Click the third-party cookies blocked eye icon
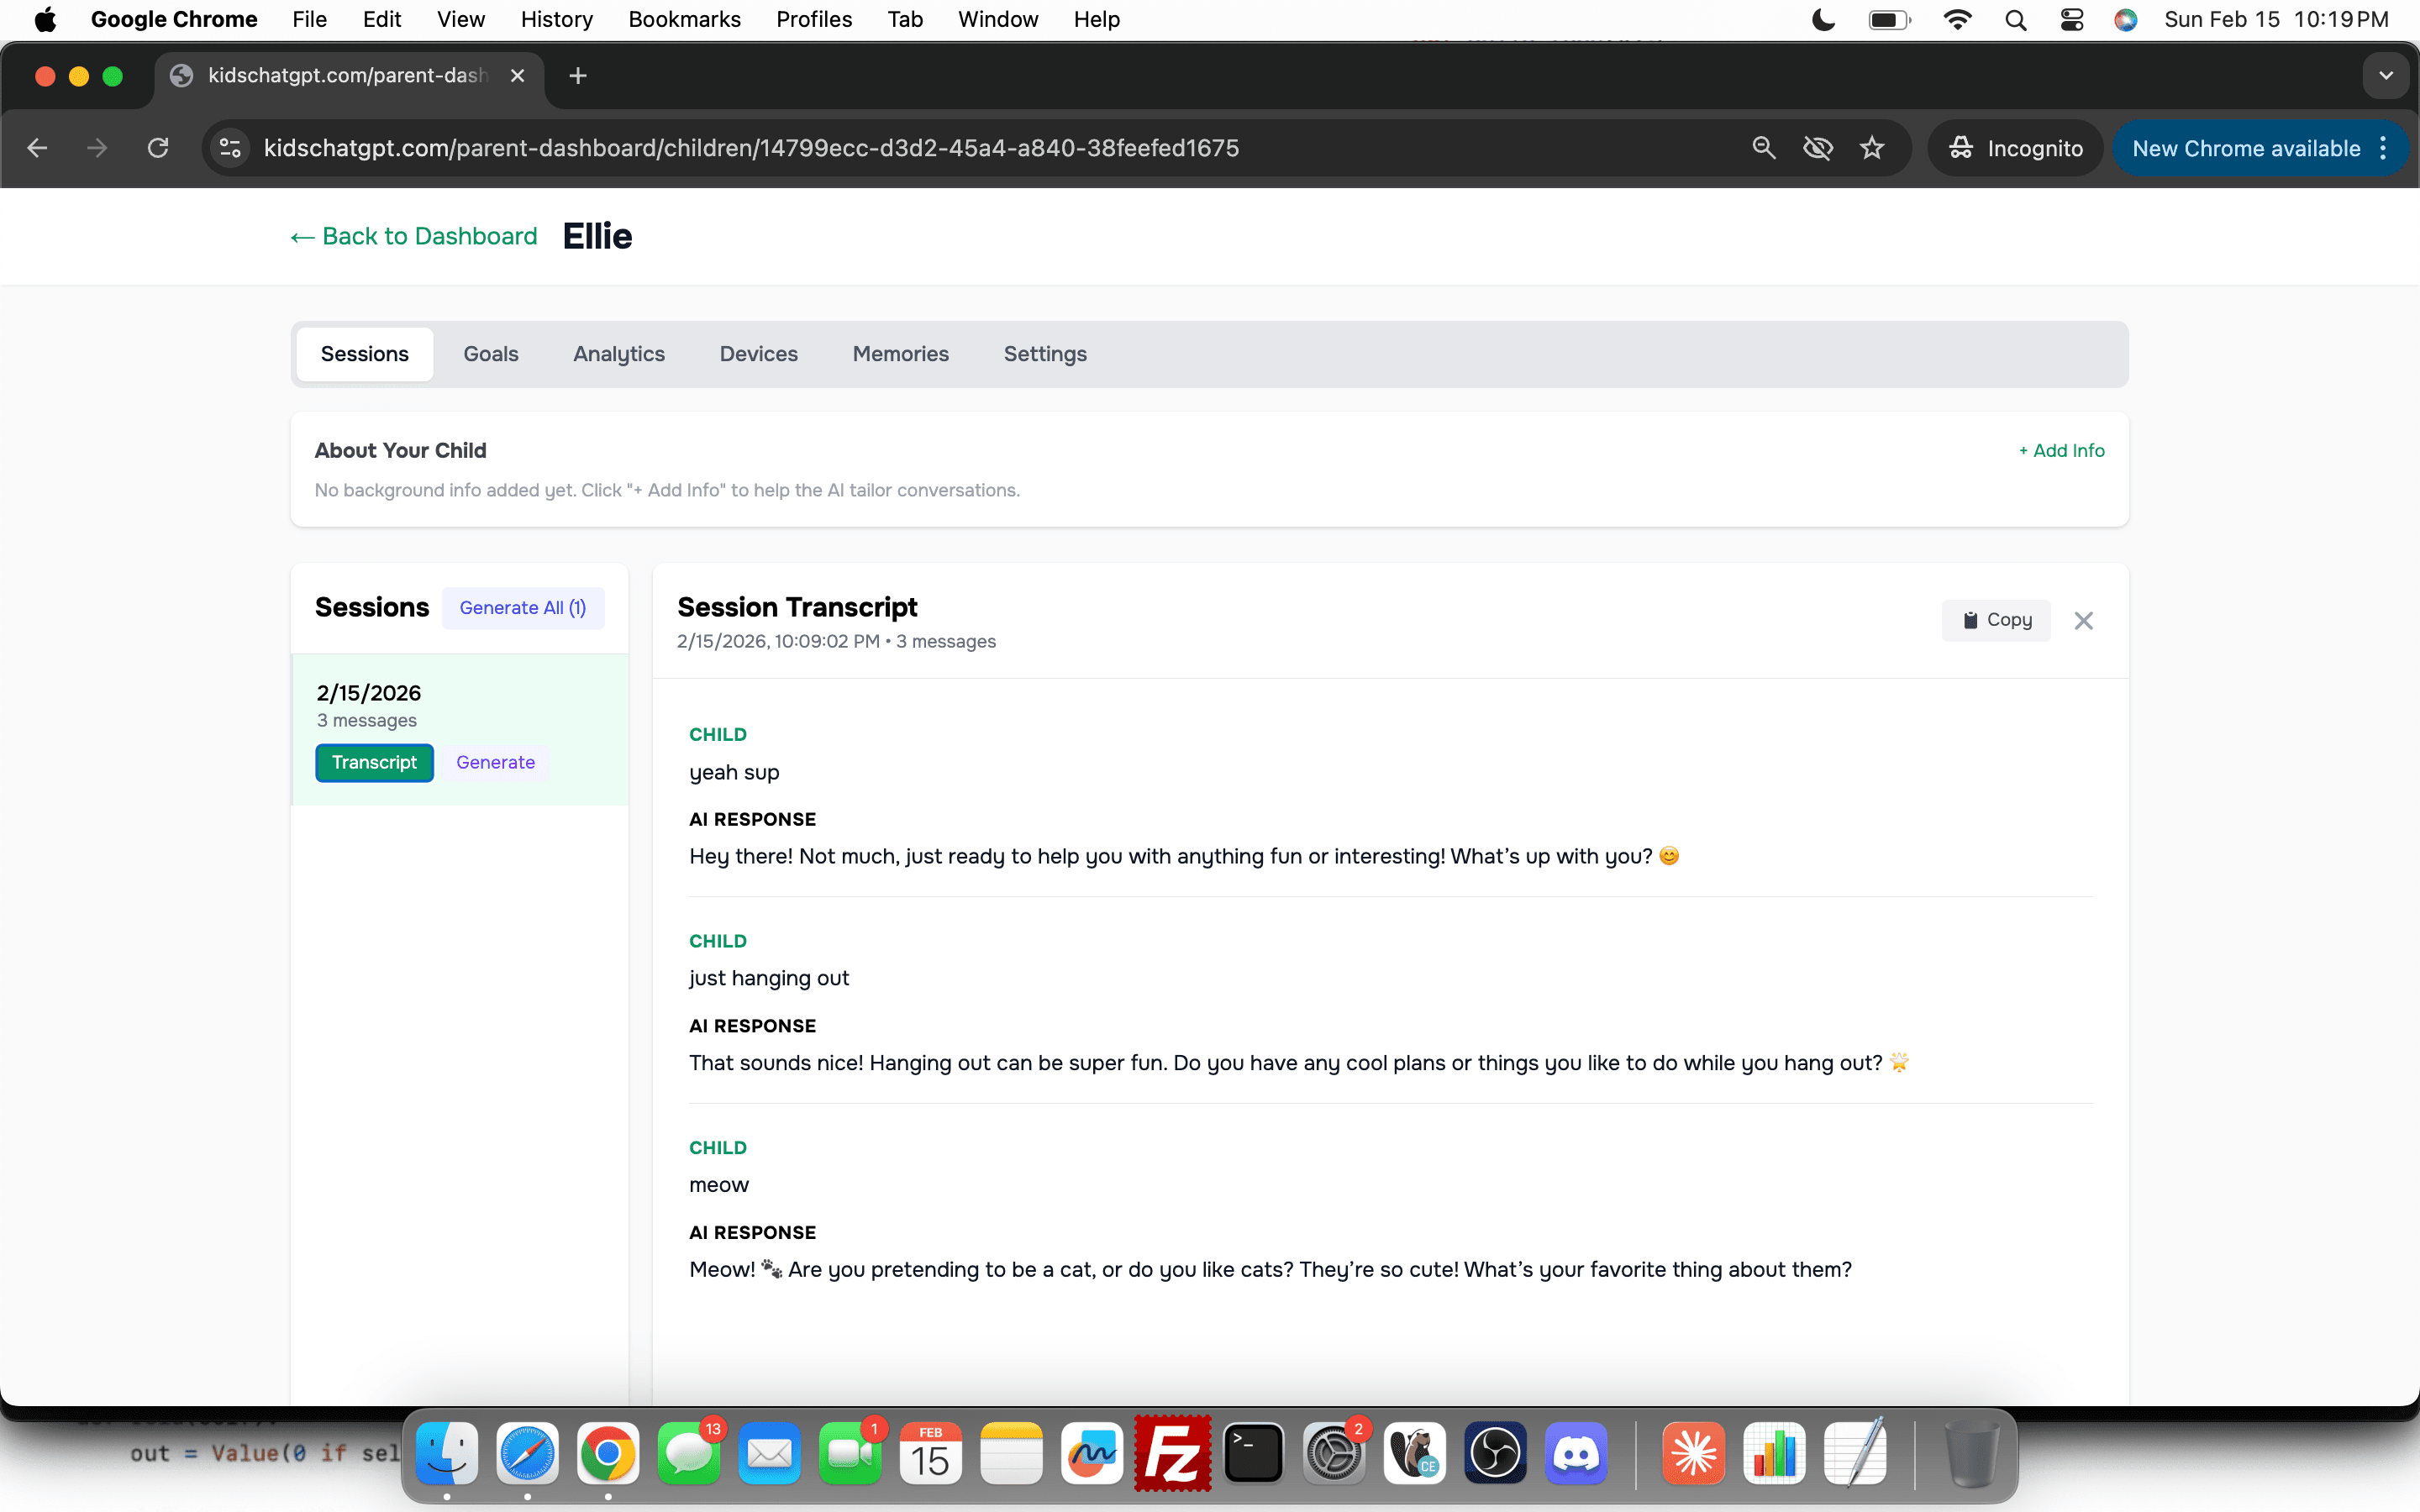 tap(1817, 148)
